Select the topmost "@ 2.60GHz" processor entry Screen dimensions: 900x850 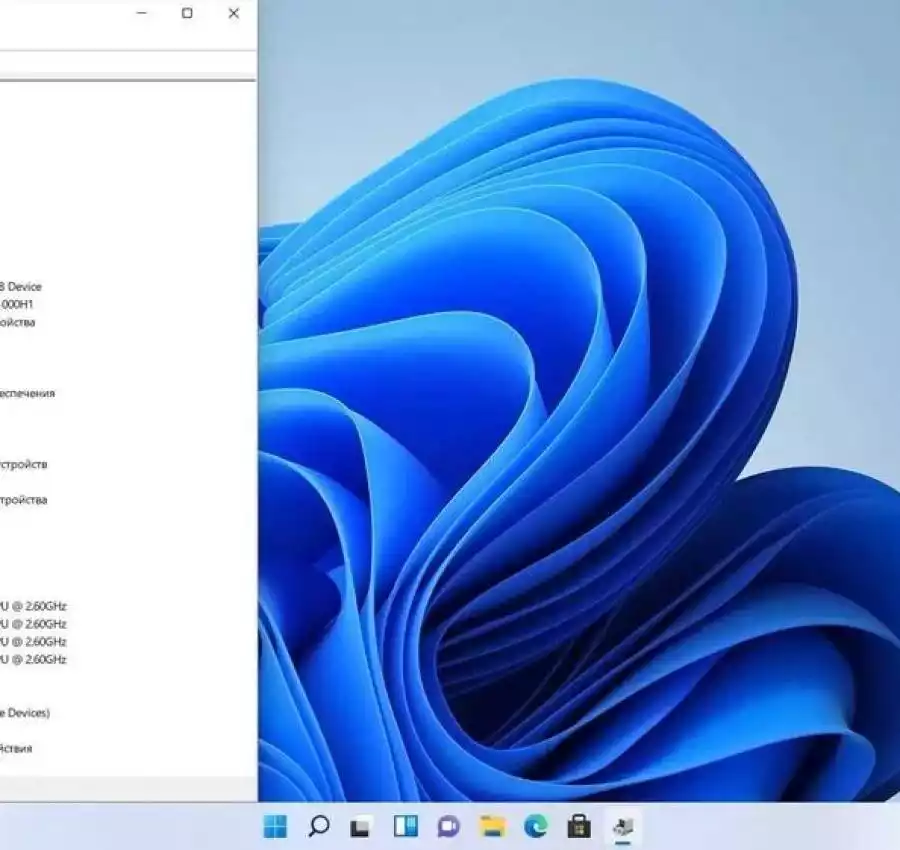click(34, 606)
